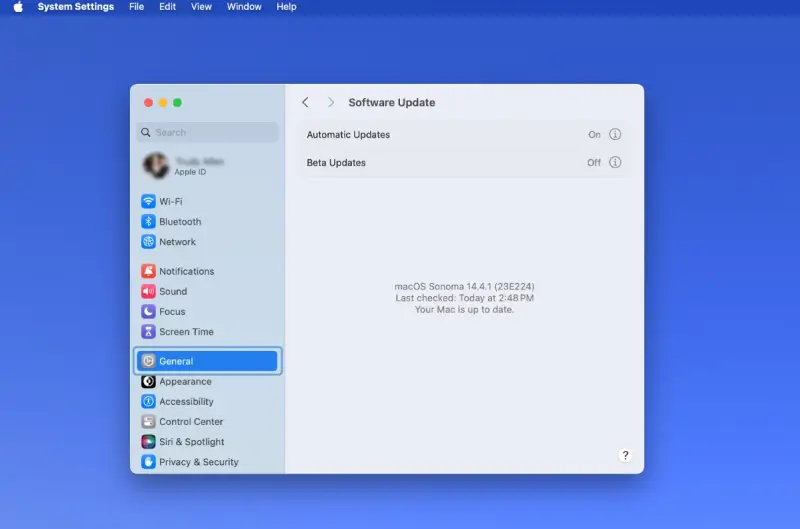Select Notifications label in the sidebar
800x529 pixels.
(186, 271)
